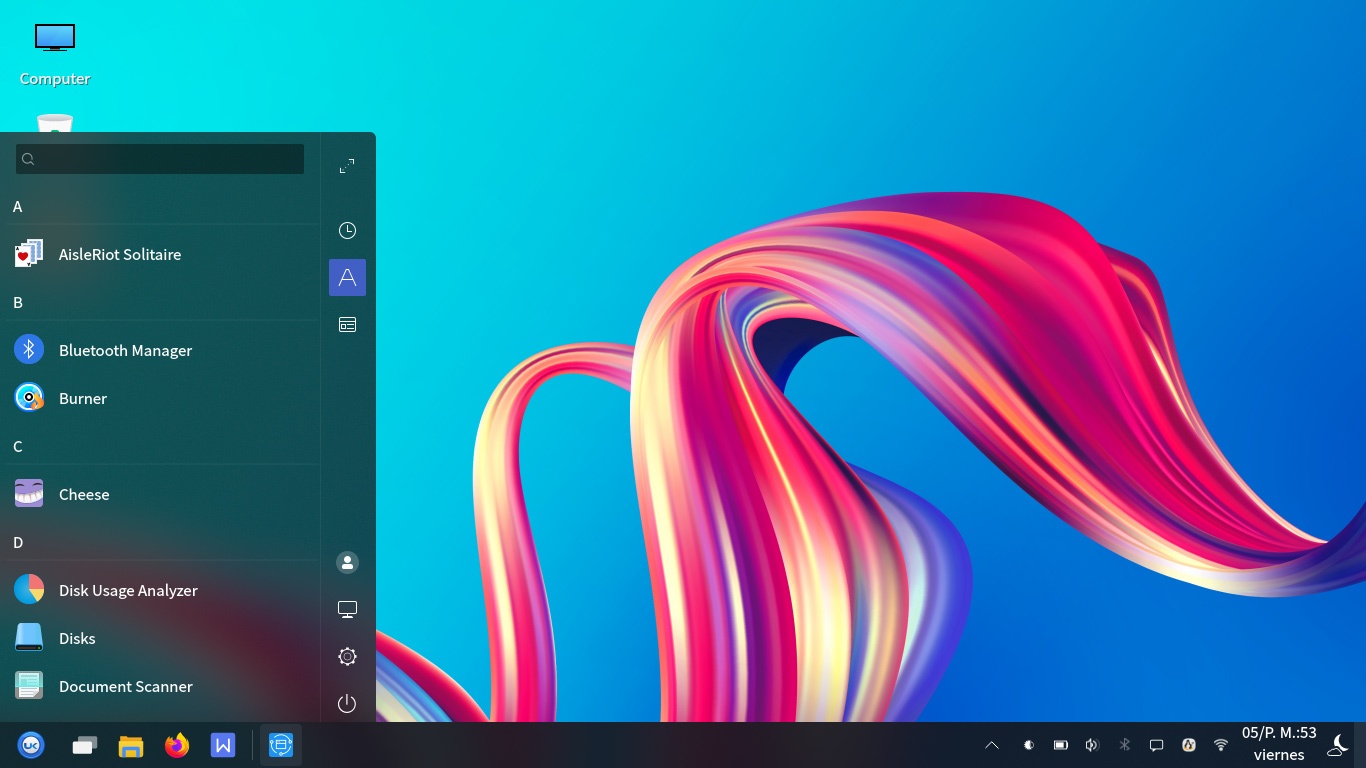The image size is (1366, 768).
Task: Start the Cheese webcam app
Action: [84, 494]
